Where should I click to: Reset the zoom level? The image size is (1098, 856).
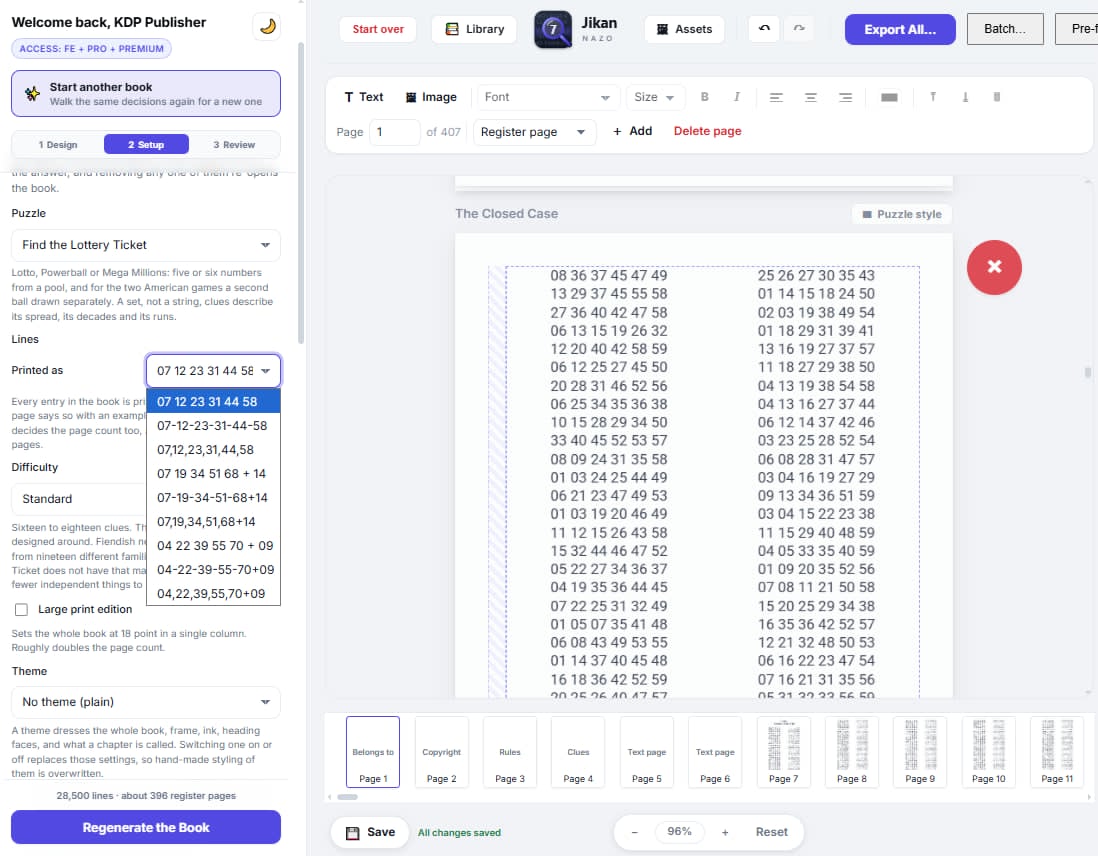coord(771,832)
